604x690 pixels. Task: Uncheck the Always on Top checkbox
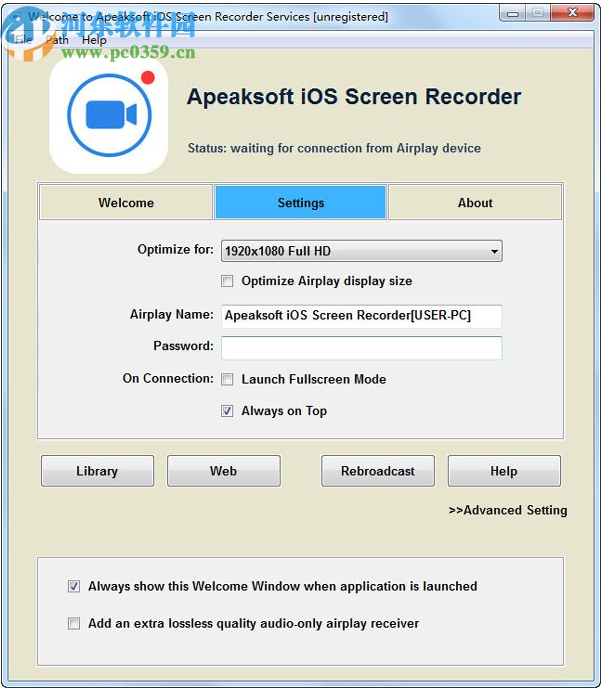pyautogui.click(x=227, y=411)
